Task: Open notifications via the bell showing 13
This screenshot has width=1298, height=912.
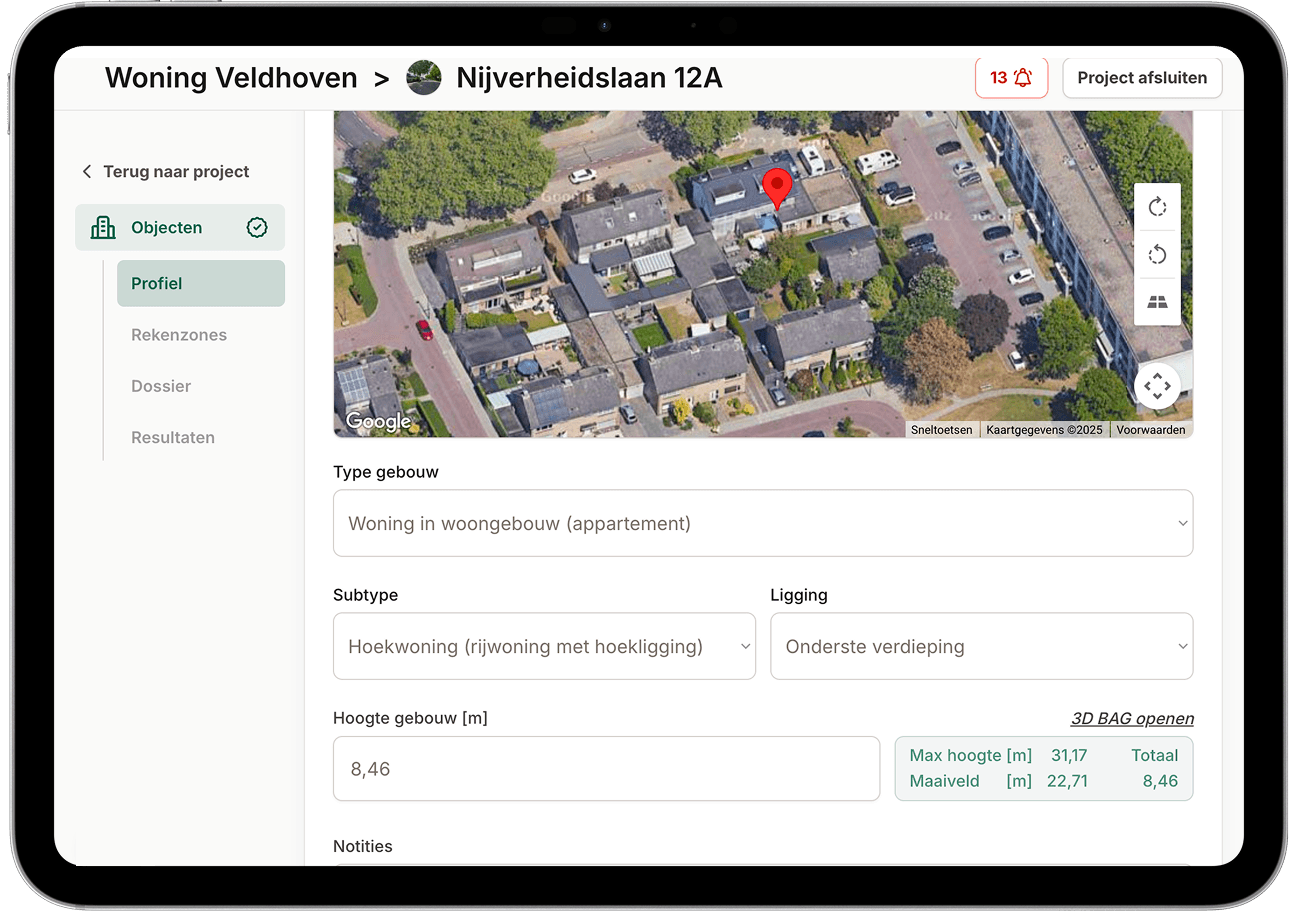Action: [x=1011, y=77]
